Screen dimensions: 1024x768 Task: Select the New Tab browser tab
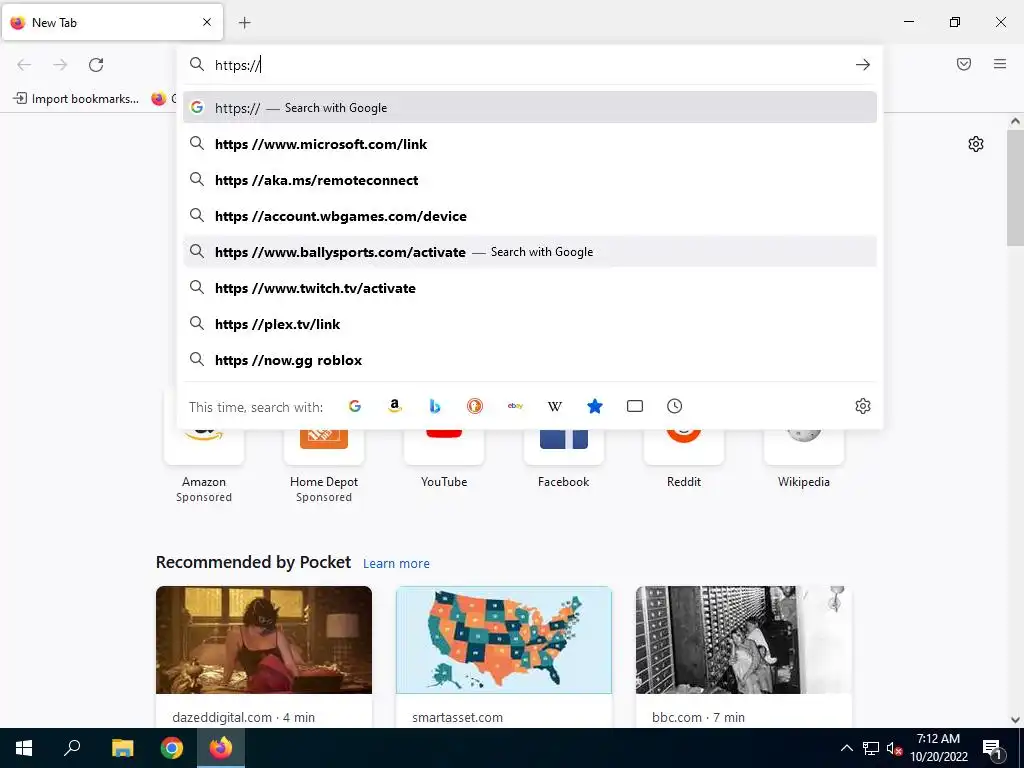coord(112,23)
